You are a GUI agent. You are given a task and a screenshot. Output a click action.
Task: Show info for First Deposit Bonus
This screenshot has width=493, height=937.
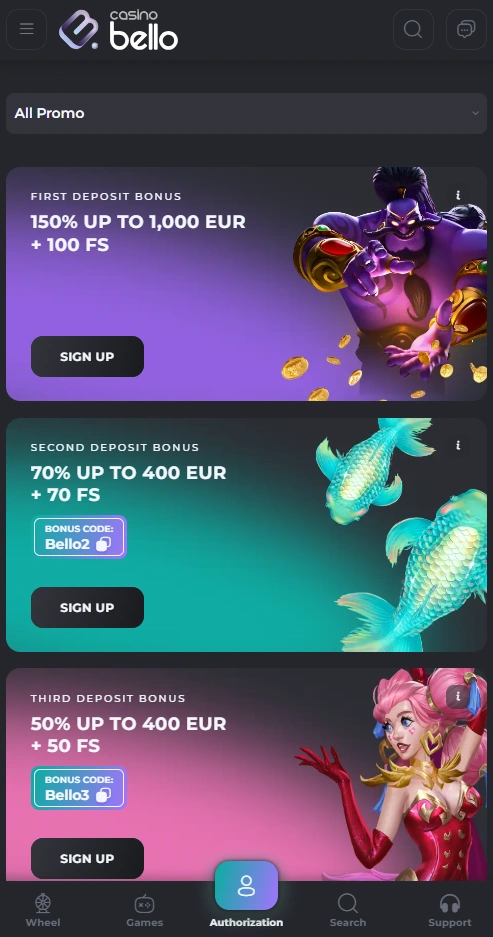pos(458,195)
